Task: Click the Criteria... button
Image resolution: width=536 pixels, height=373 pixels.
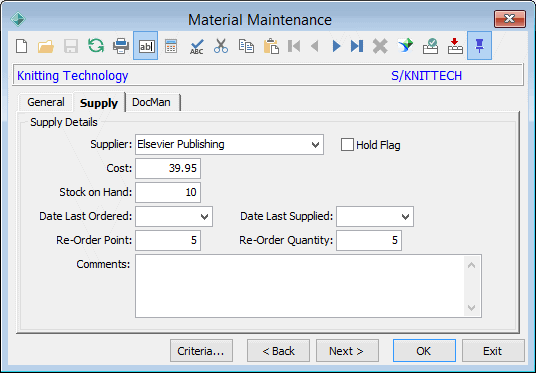Action: click(201, 351)
